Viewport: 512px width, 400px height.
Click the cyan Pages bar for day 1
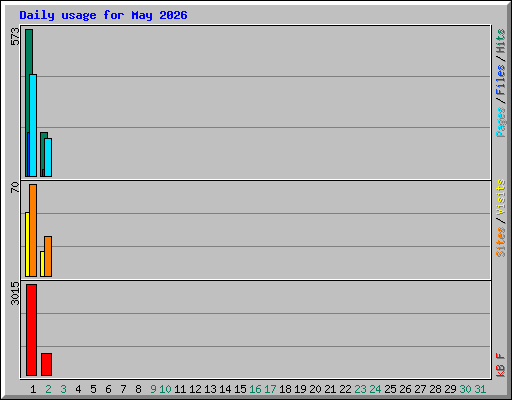(33, 125)
